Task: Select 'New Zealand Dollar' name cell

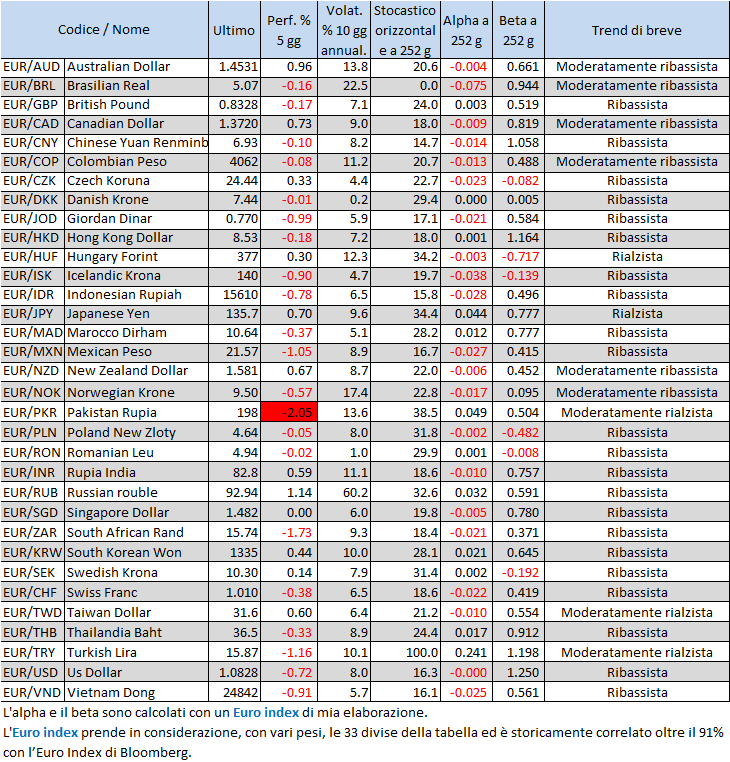Action: (137, 370)
